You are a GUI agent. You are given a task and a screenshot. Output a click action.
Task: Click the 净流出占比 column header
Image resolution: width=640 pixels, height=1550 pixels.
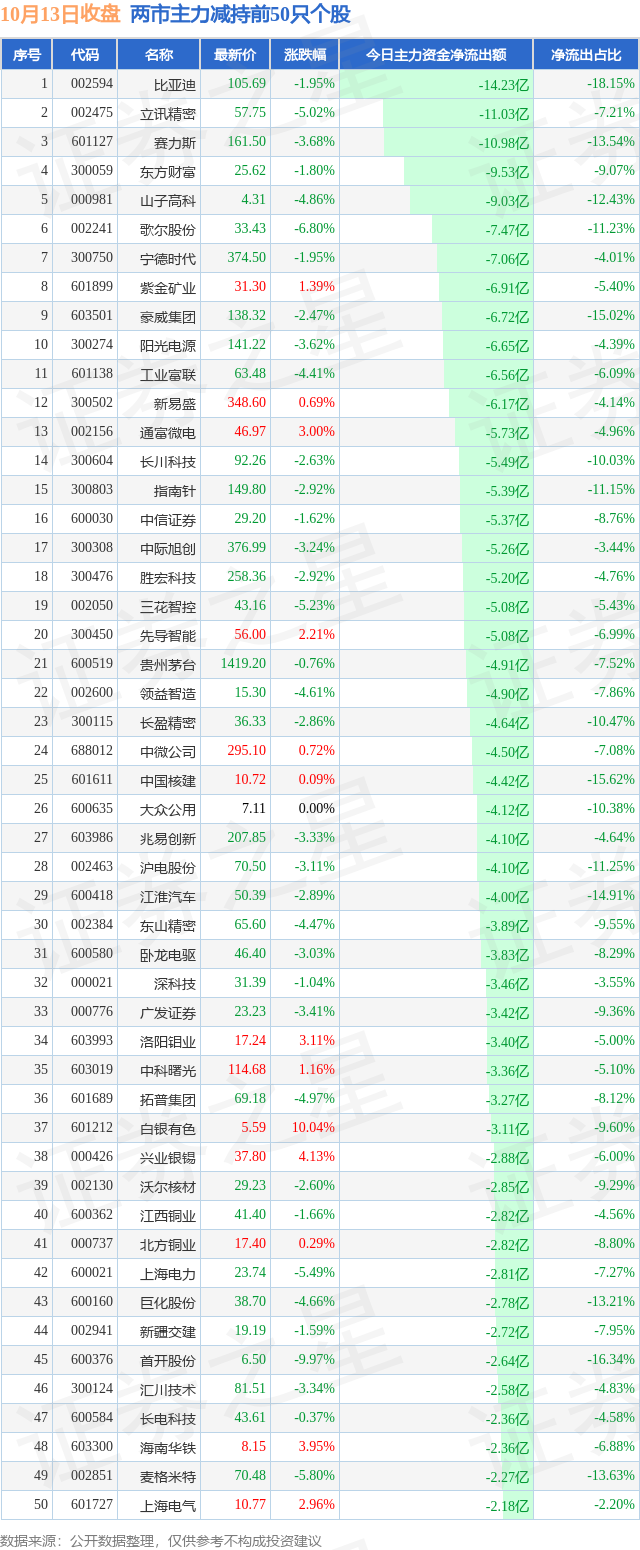586,55
